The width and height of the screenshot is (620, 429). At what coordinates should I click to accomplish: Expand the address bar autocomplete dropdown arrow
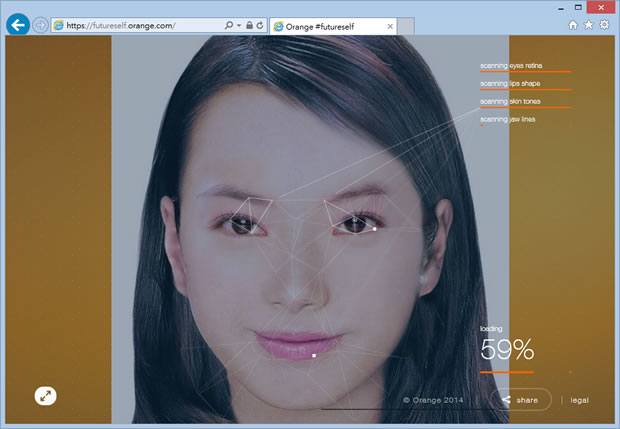pos(239,25)
